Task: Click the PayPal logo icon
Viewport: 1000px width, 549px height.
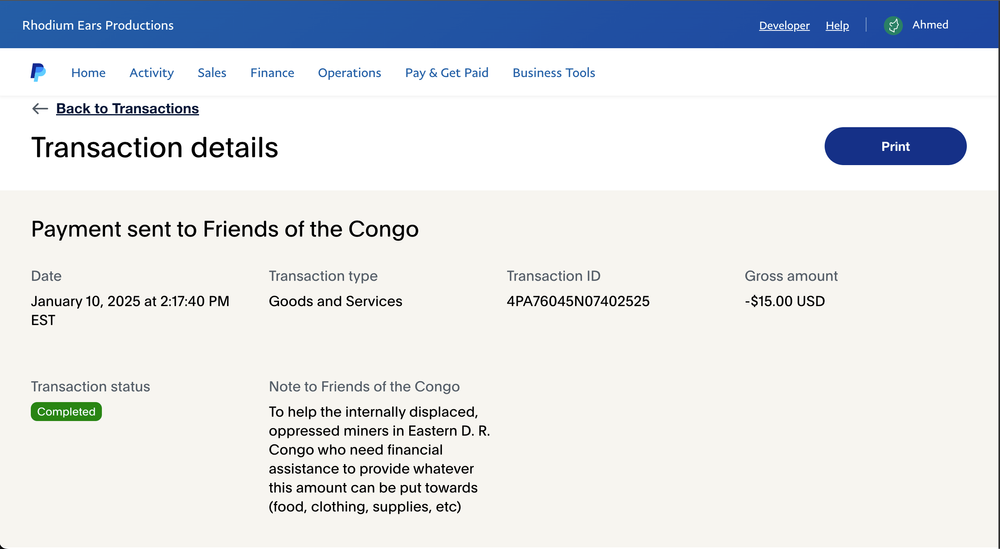Action: [x=38, y=72]
